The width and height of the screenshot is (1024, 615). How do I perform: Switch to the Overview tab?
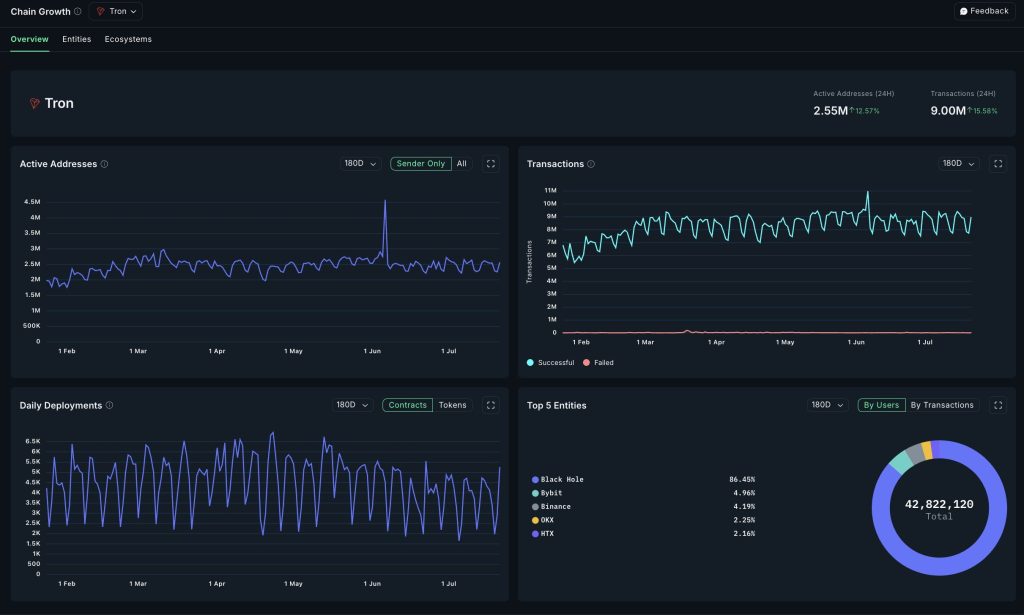(29, 39)
